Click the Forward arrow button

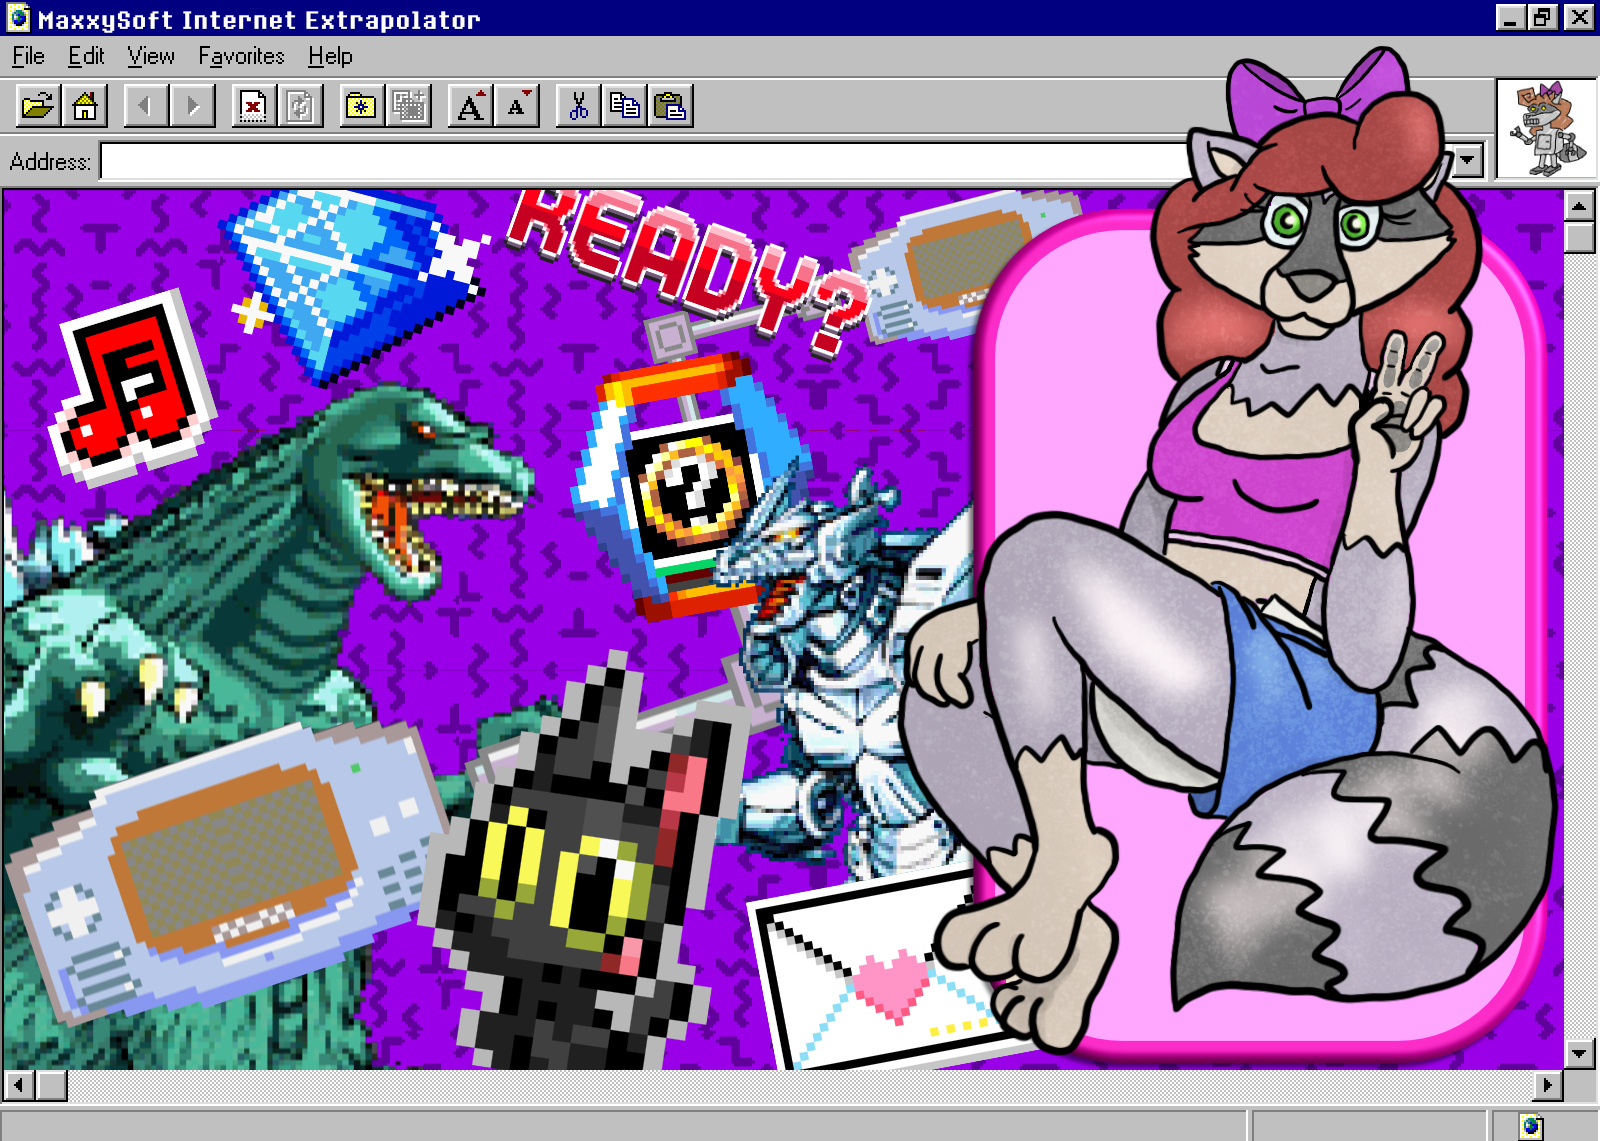(x=193, y=106)
